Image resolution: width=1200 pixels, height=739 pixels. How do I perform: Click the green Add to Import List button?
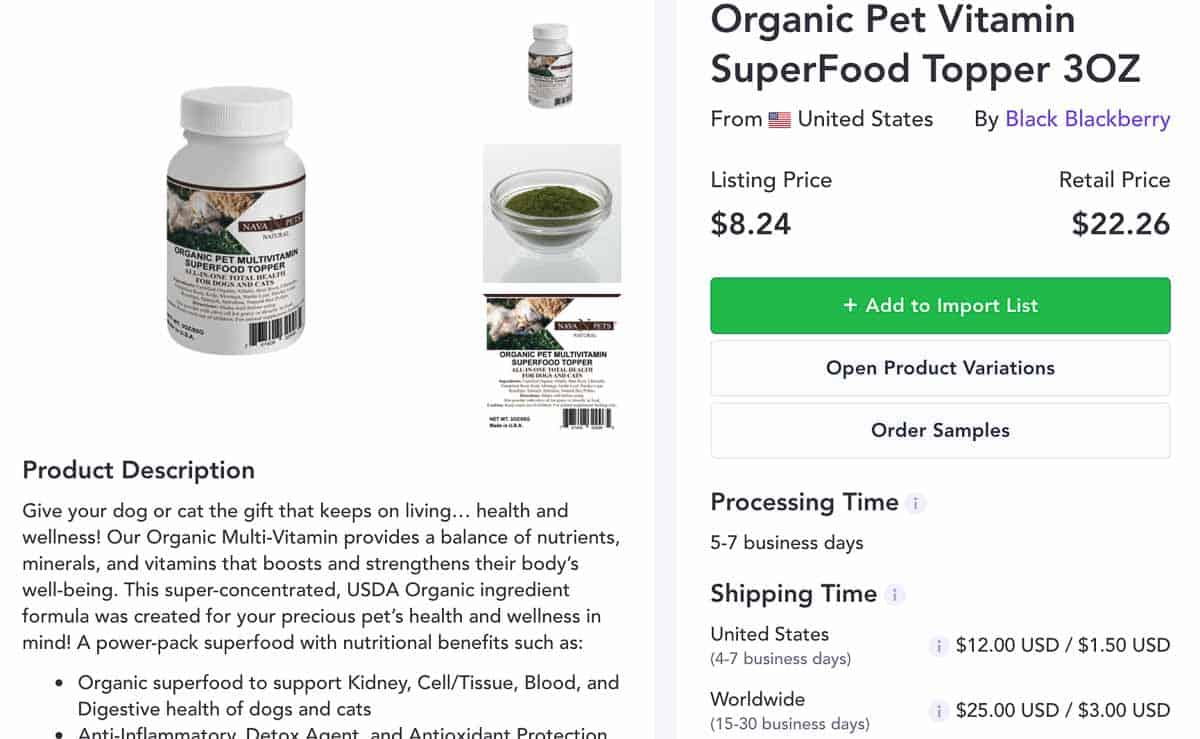(940, 305)
